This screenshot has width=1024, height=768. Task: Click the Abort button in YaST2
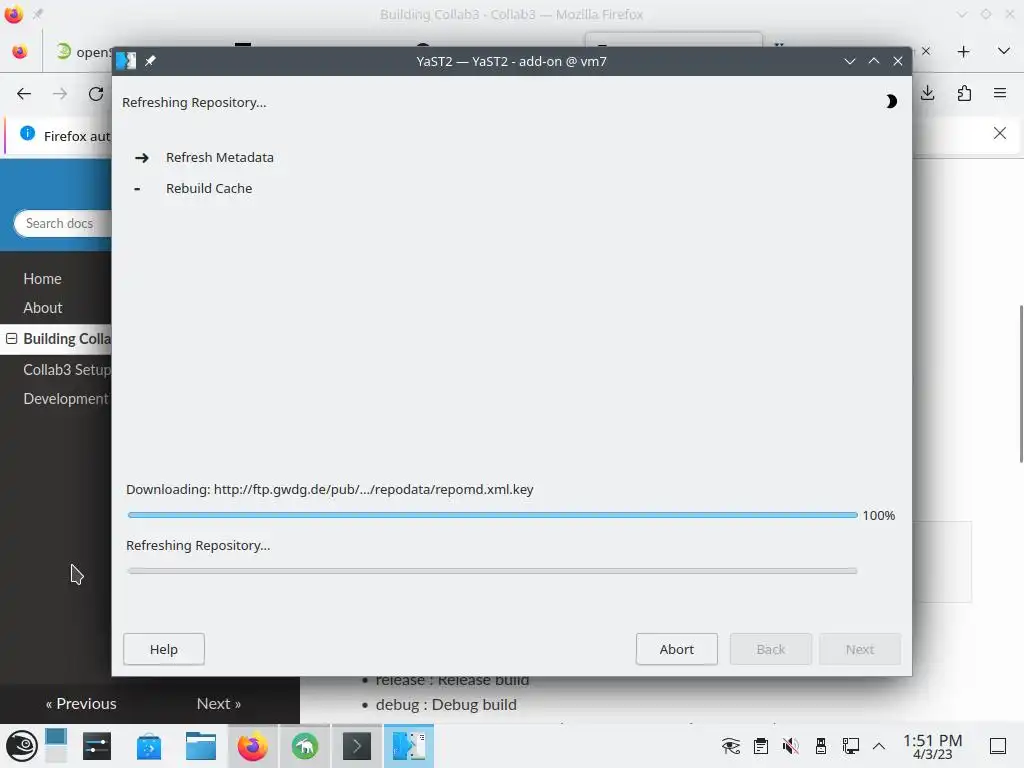(677, 649)
